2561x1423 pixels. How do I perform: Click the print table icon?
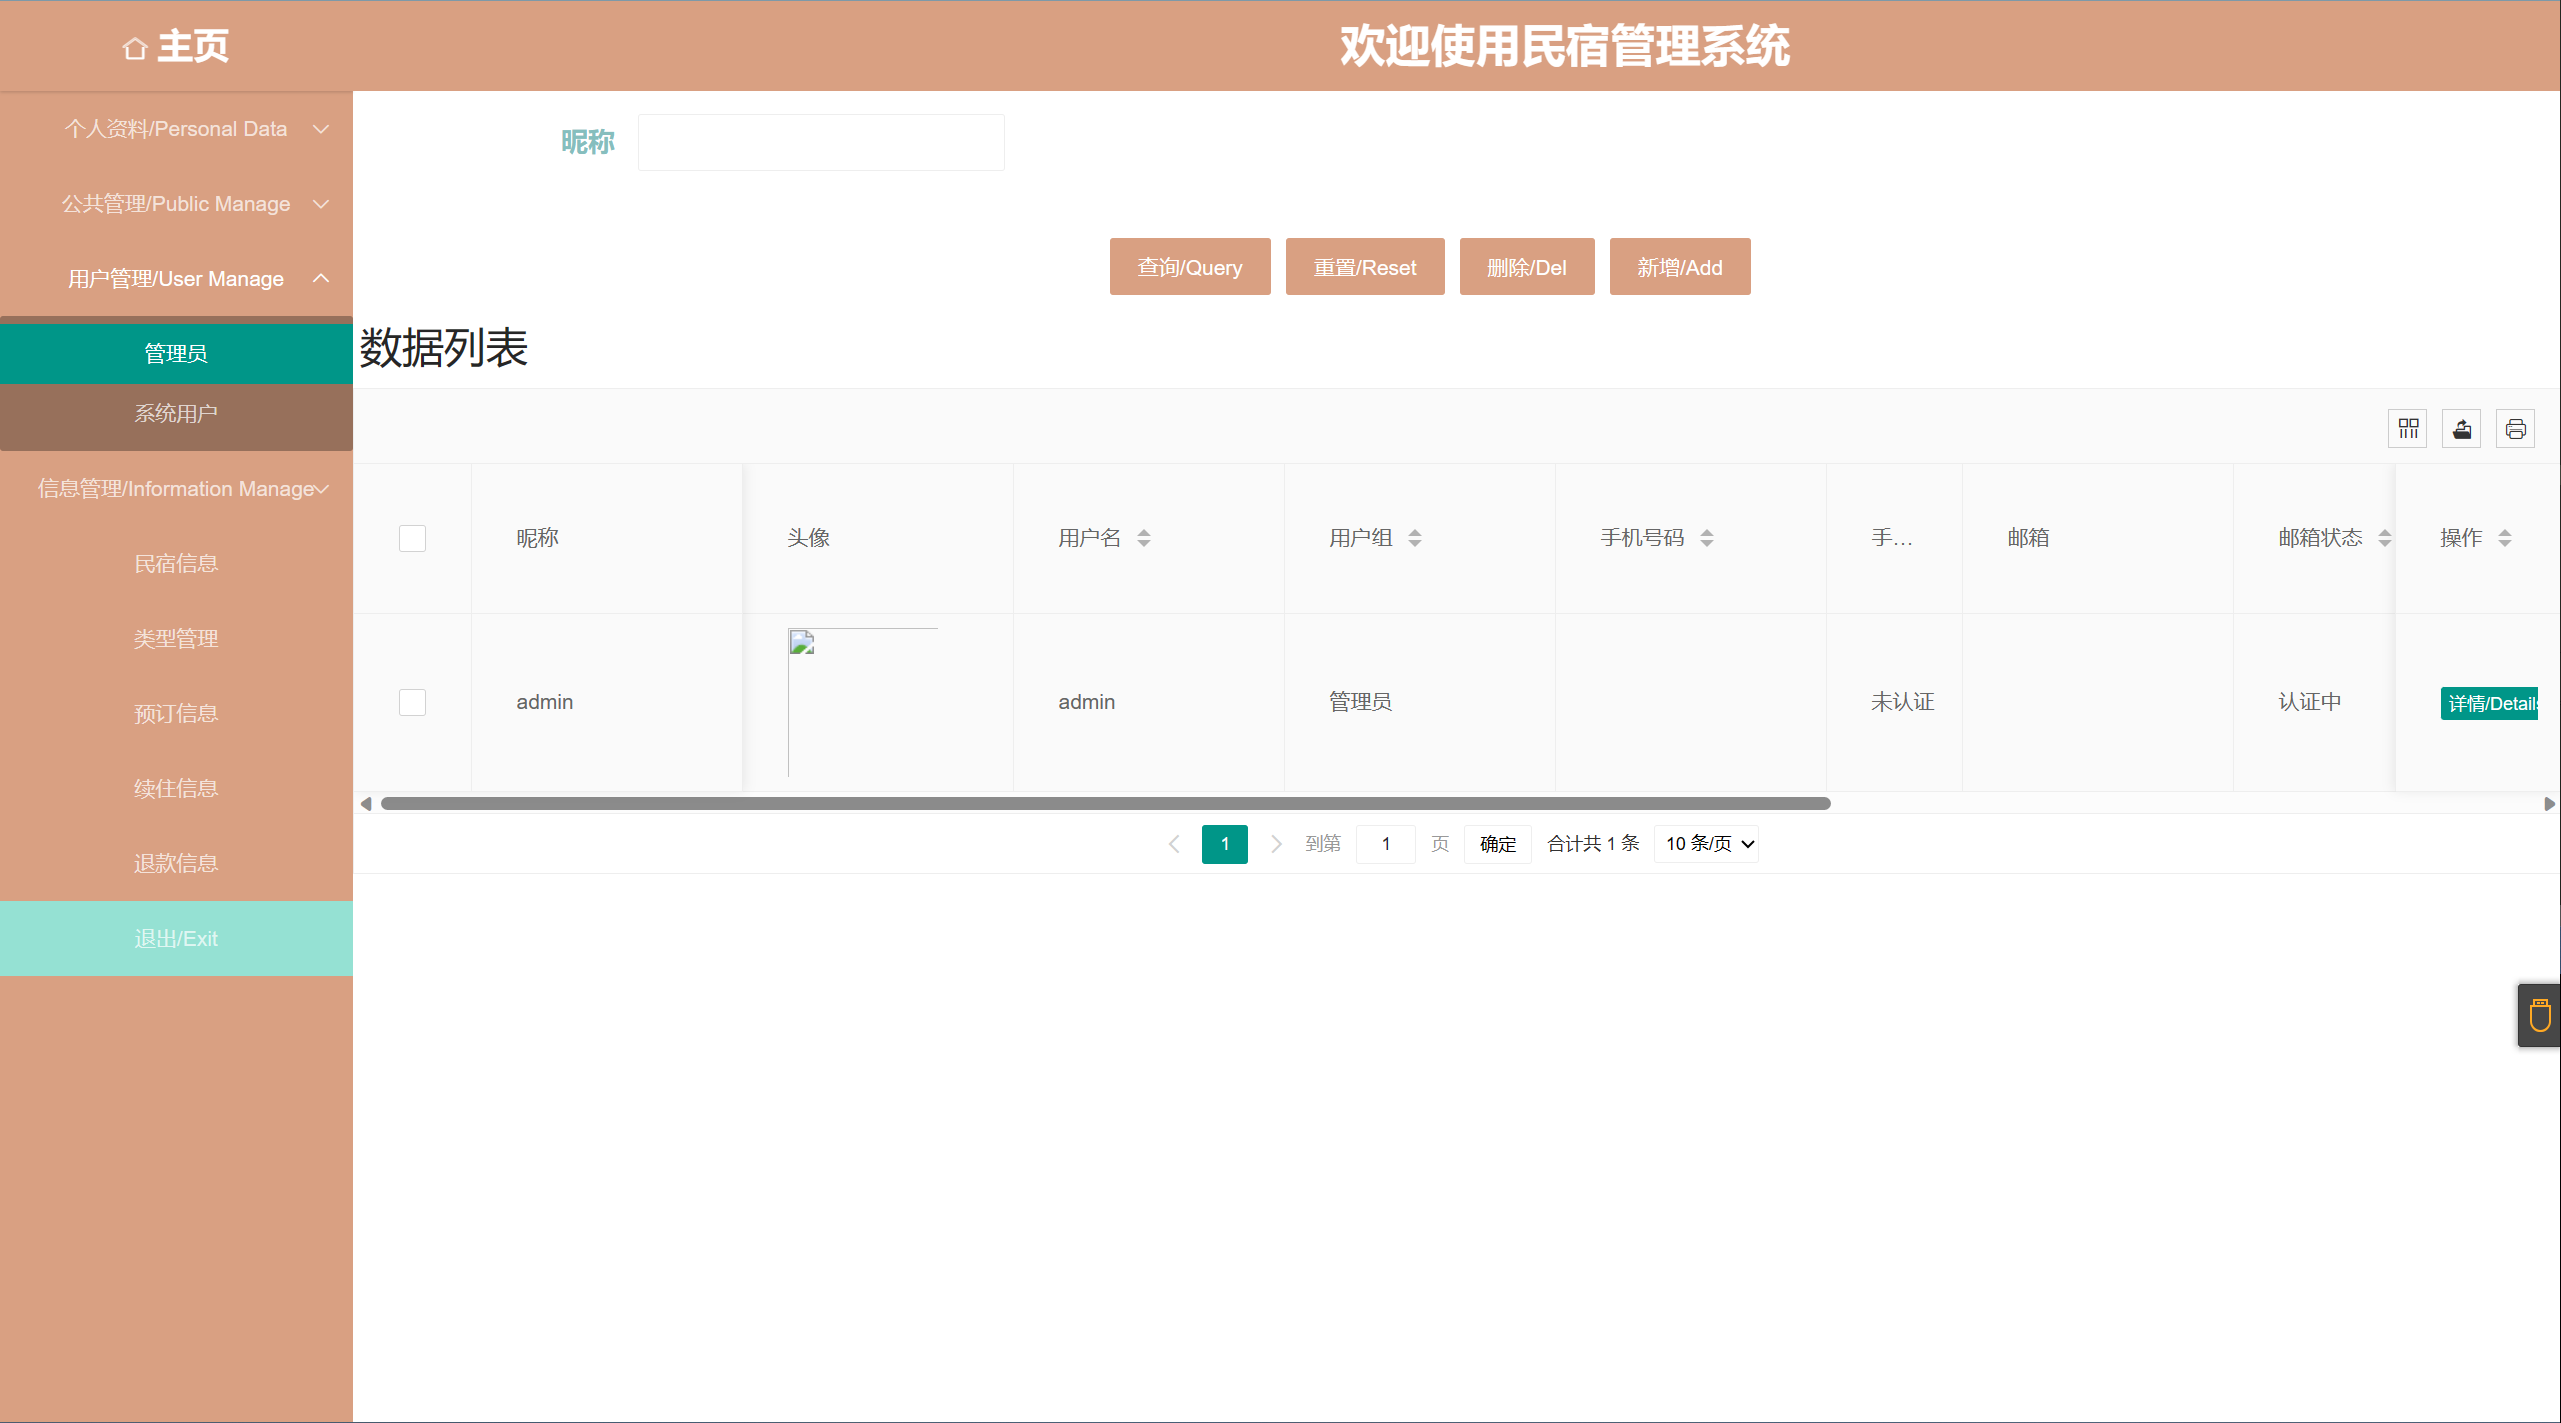(2515, 429)
